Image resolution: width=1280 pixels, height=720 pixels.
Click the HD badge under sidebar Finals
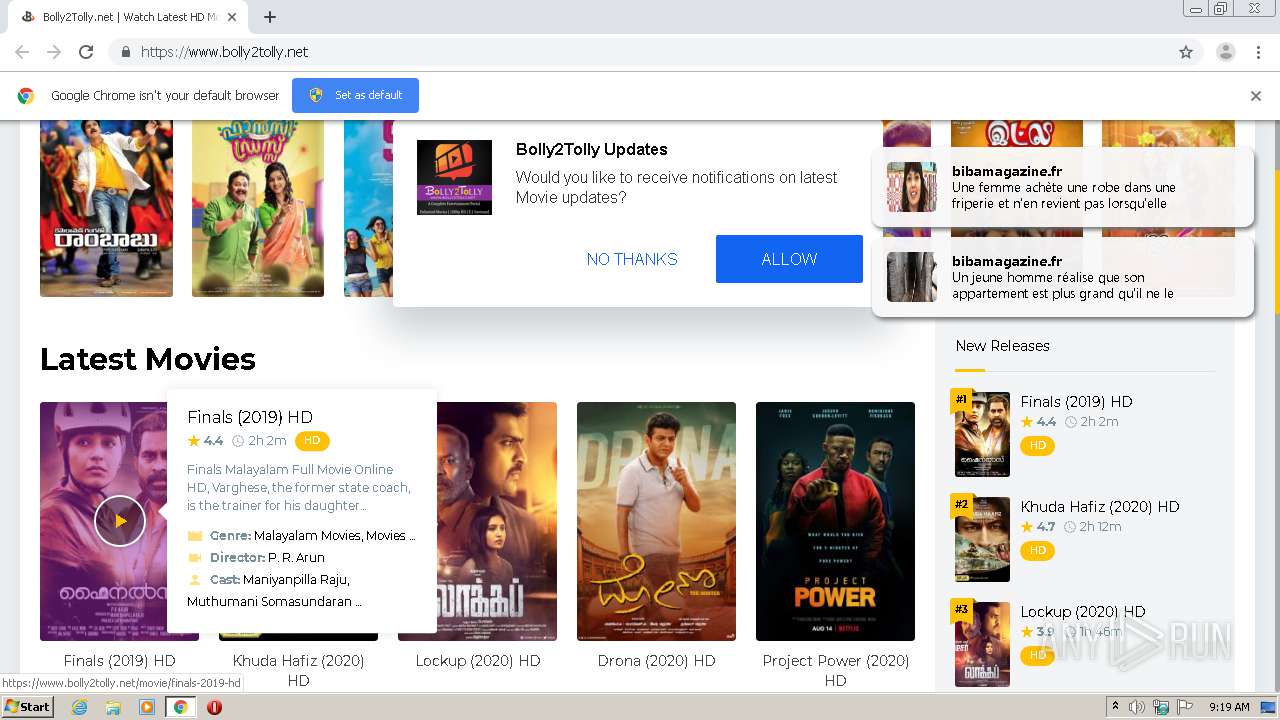(x=1037, y=445)
